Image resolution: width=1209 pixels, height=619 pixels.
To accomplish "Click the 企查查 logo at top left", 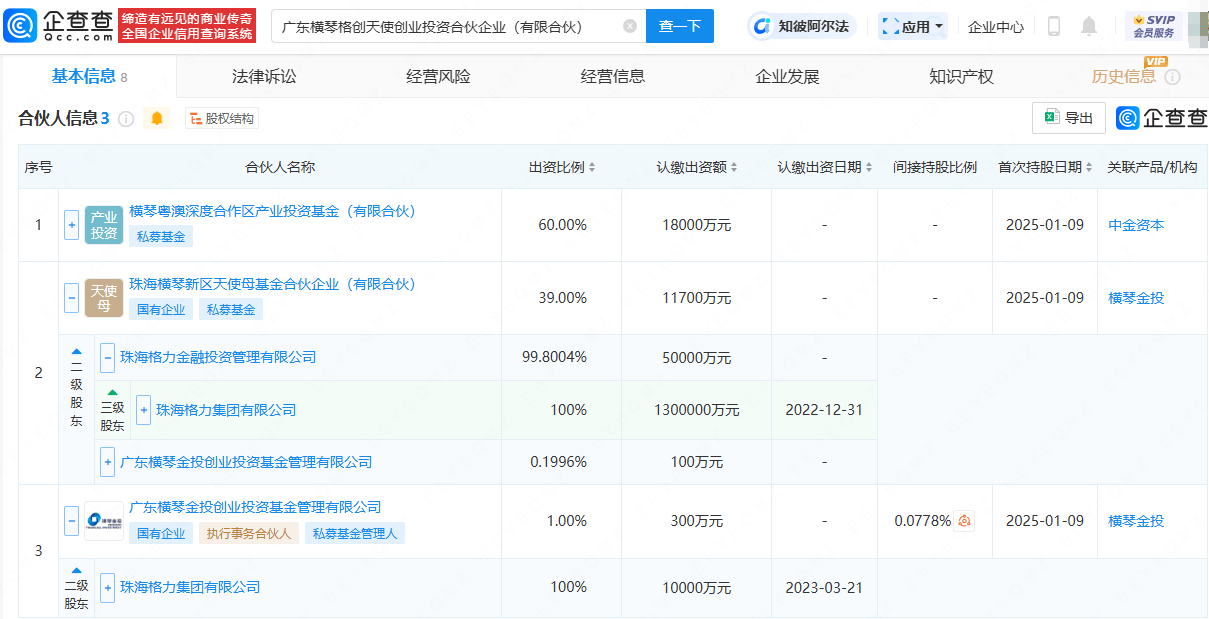I will pos(58,26).
